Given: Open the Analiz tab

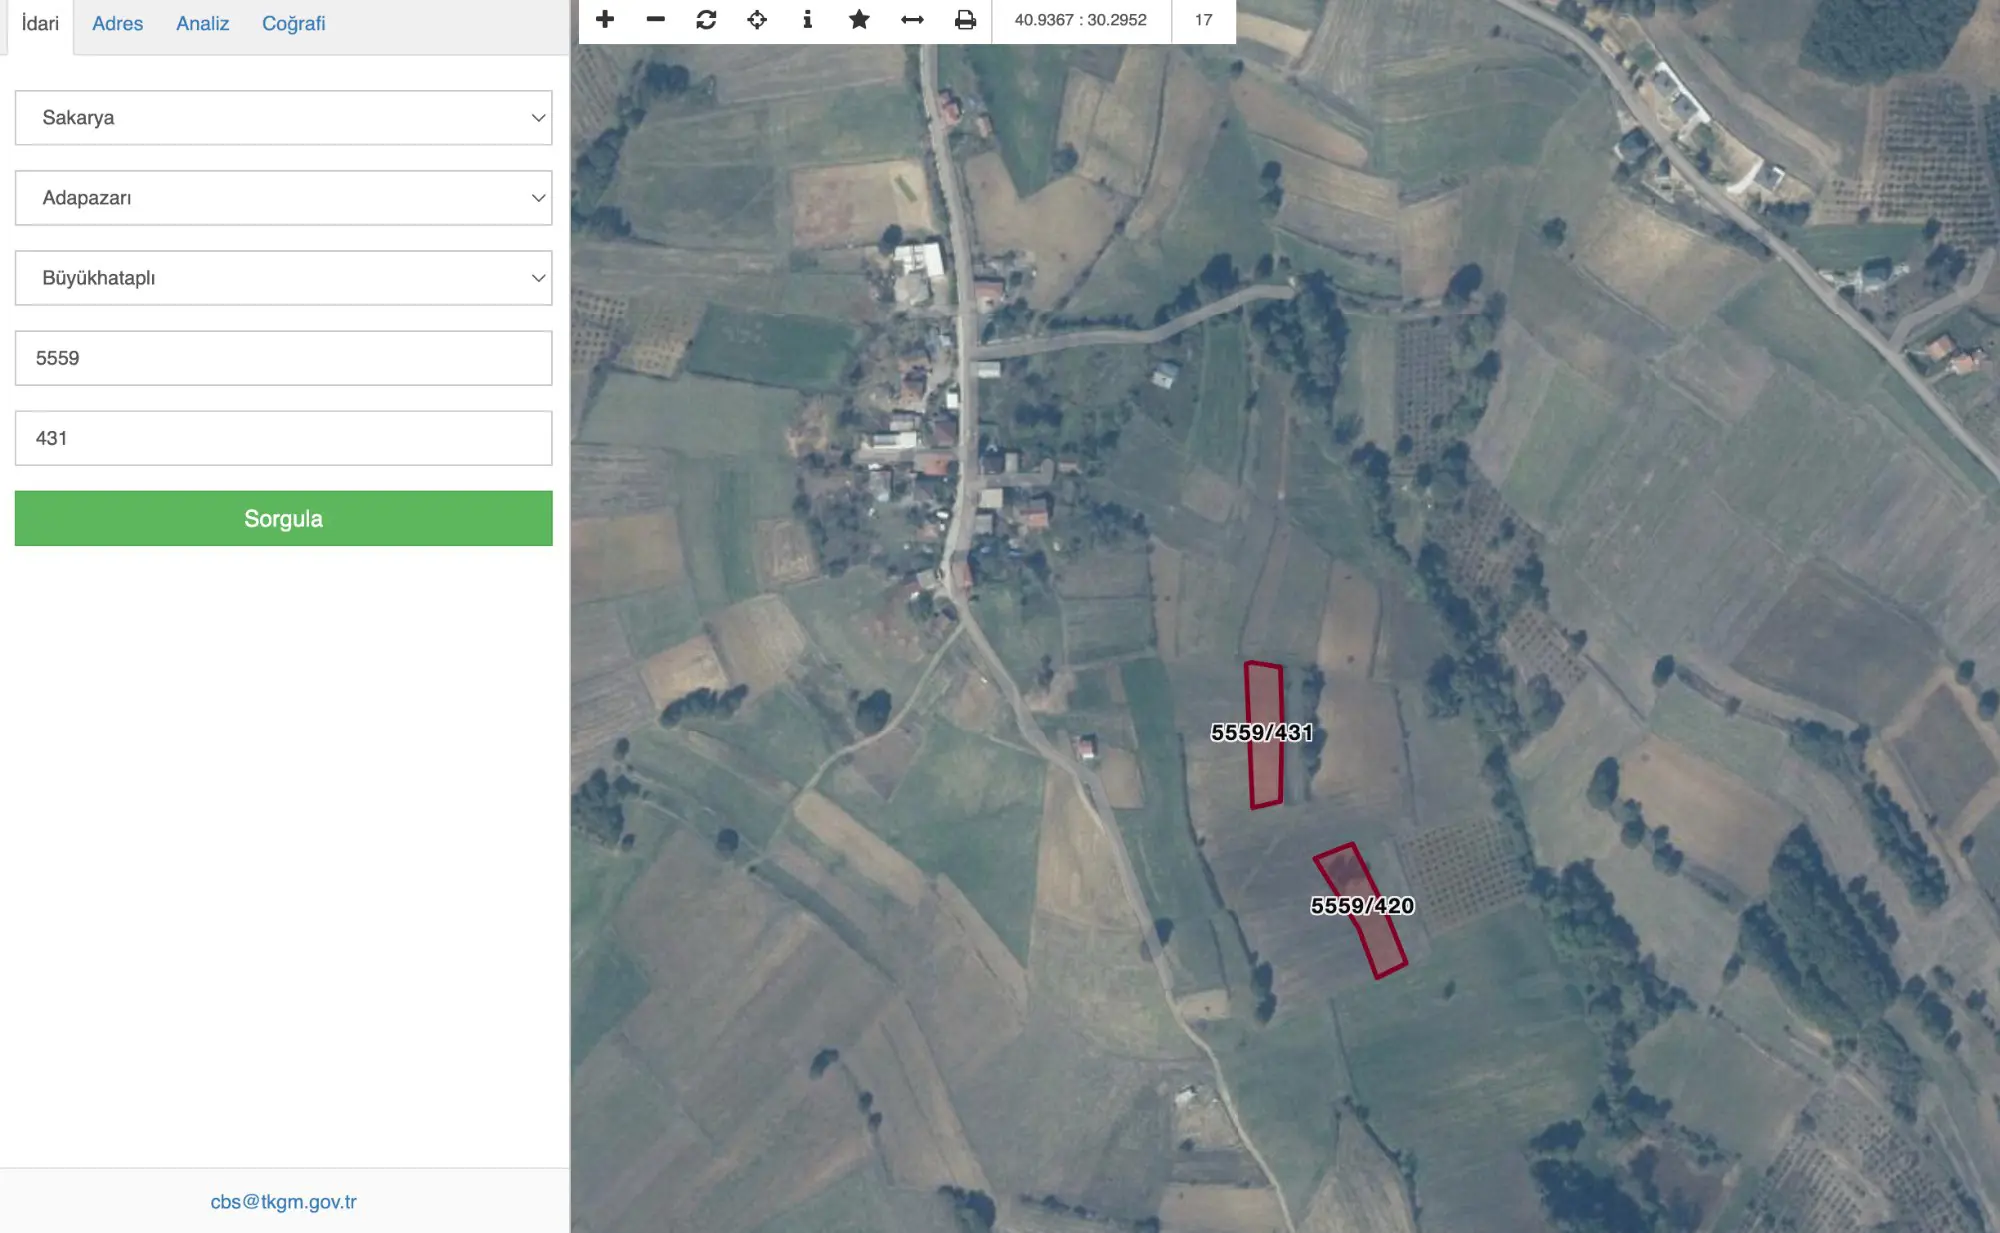Looking at the screenshot, I should click(202, 24).
